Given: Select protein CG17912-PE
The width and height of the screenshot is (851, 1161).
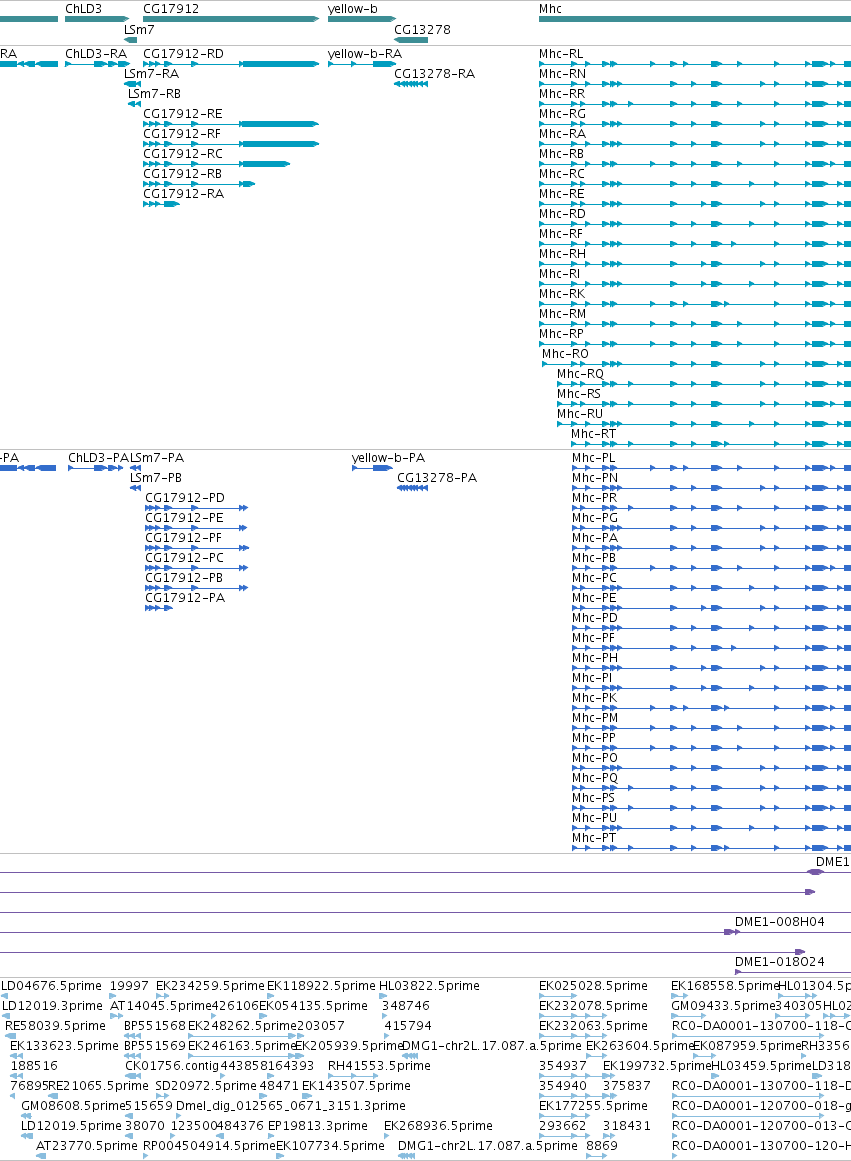Looking at the screenshot, I should coord(184,518).
